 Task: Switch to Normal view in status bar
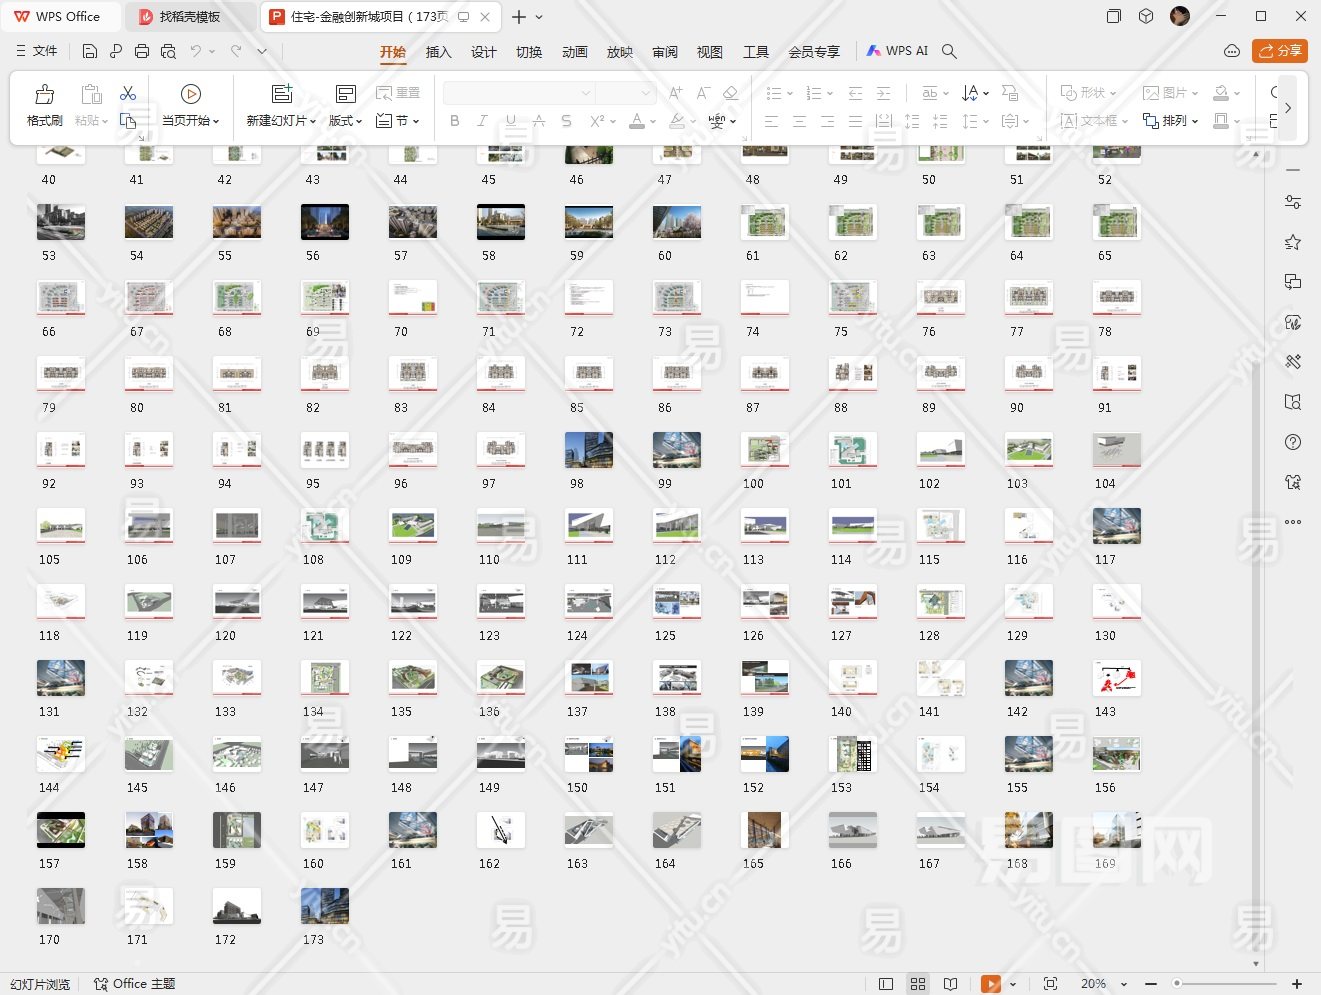pyautogui.click(x=885, y=984)
